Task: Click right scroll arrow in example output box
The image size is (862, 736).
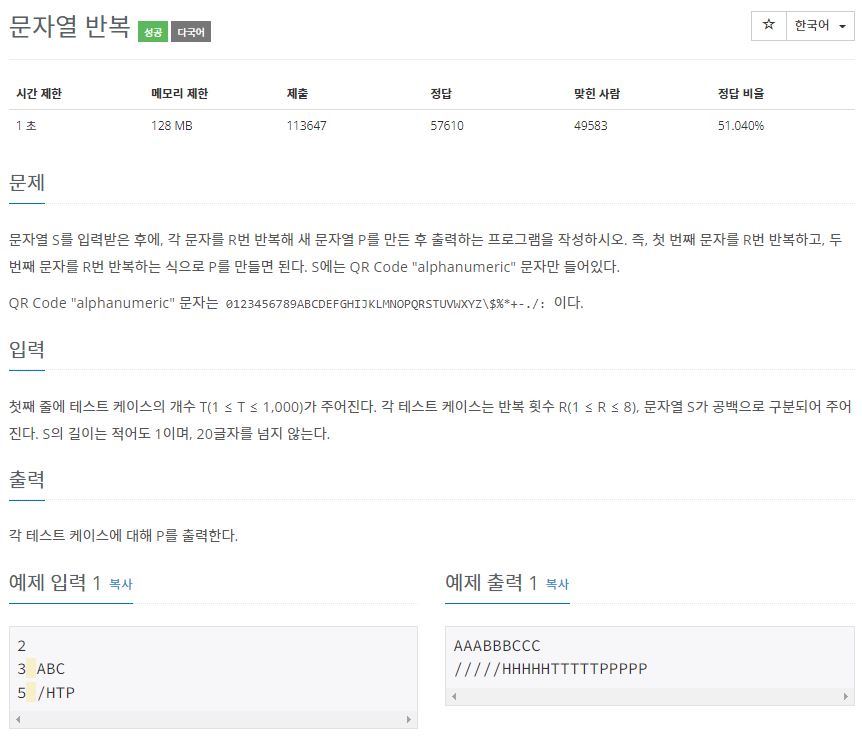Action: [846, 696]
